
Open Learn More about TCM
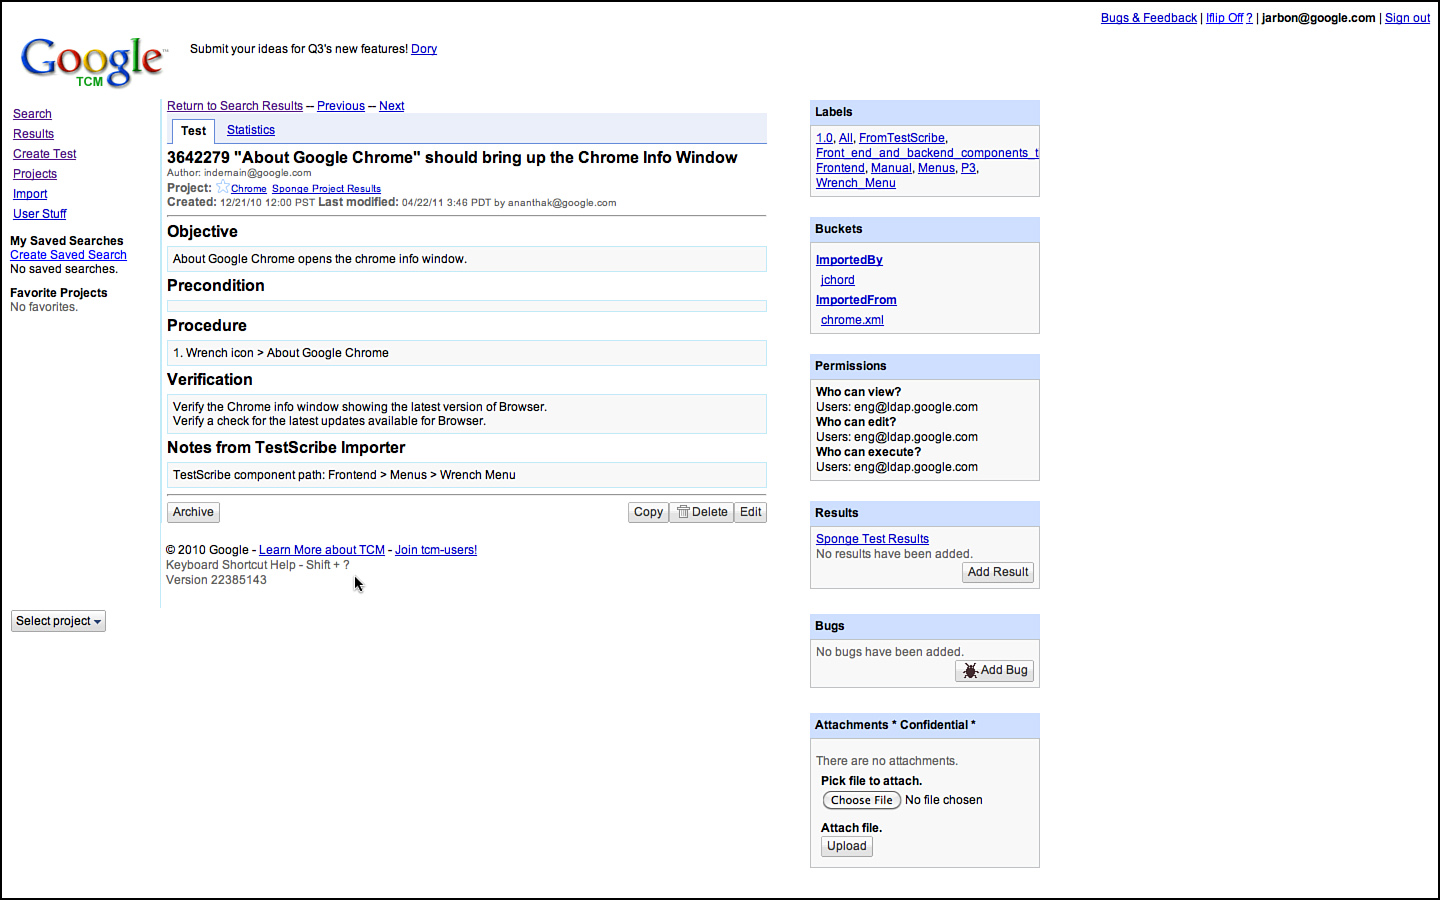[x=322, y=550]
